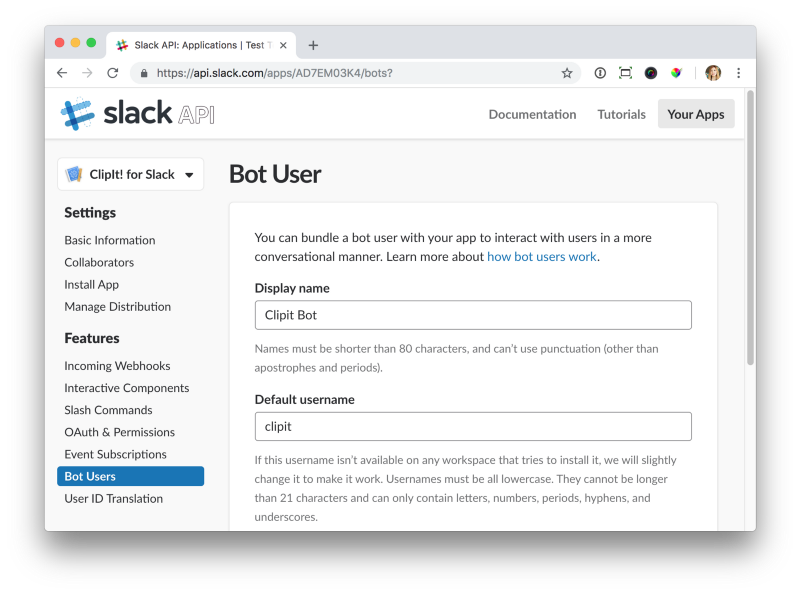Reload the page
Screen dimensions: 800x594
(x=113, y=73)
